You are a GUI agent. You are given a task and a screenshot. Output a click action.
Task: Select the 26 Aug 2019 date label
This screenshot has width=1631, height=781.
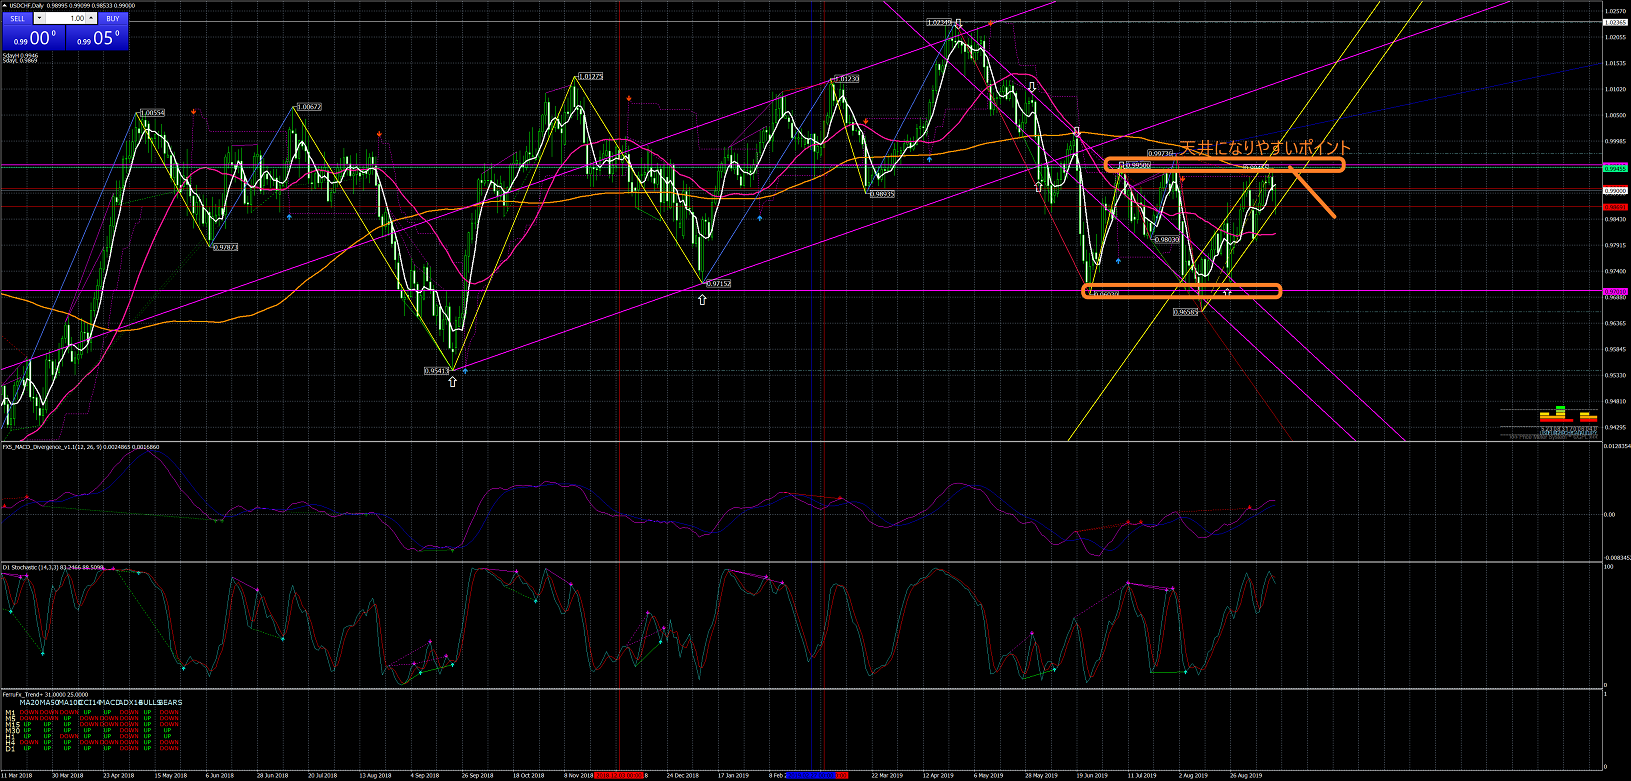click(x=1246, y=775)
